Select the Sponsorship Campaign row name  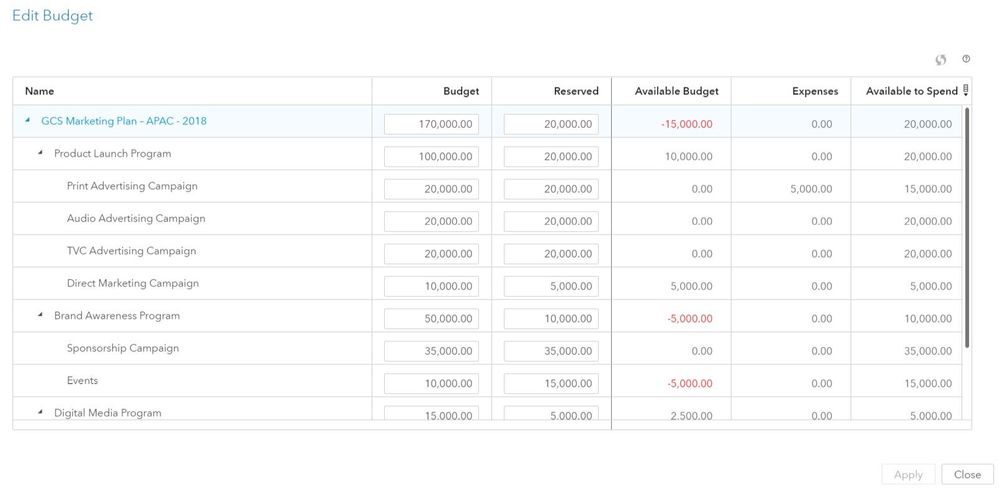click(x=123, y=348)
